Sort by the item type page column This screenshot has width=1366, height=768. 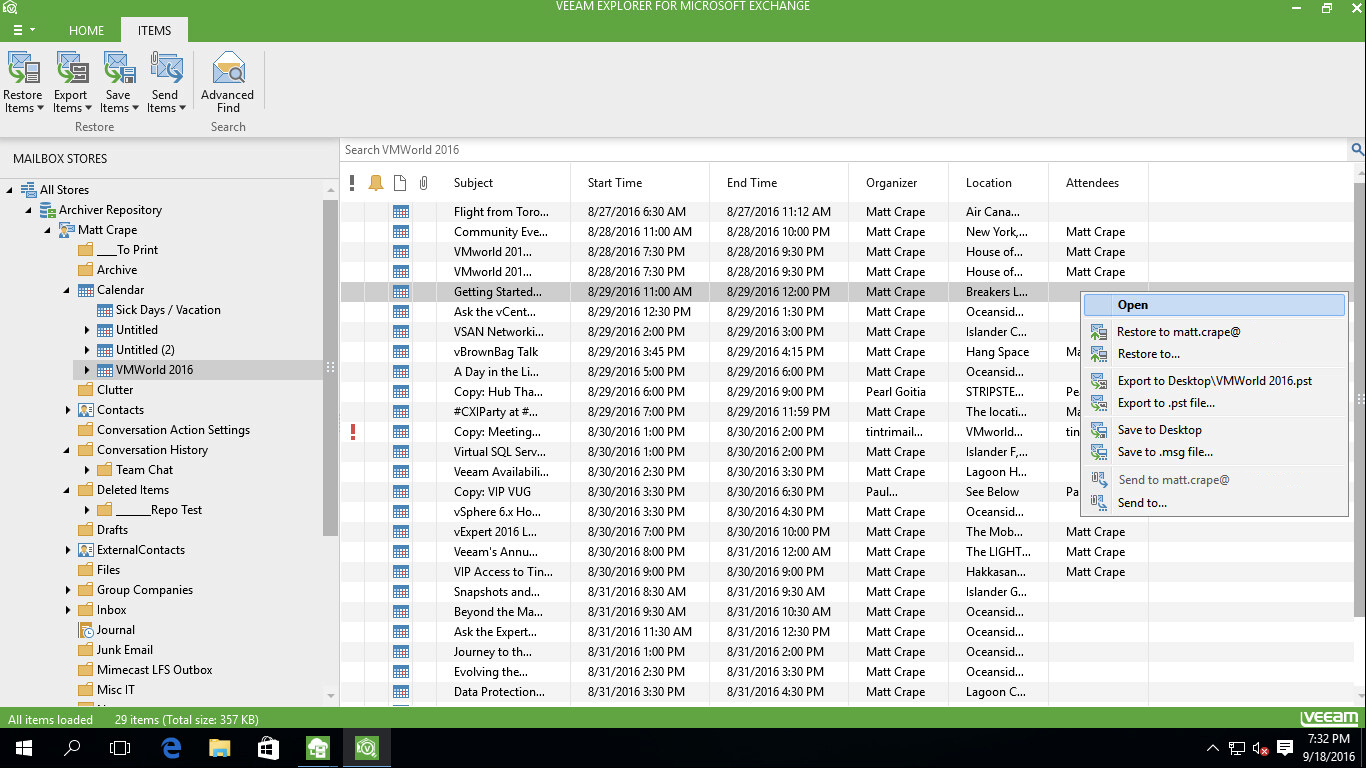pos(400,183)
